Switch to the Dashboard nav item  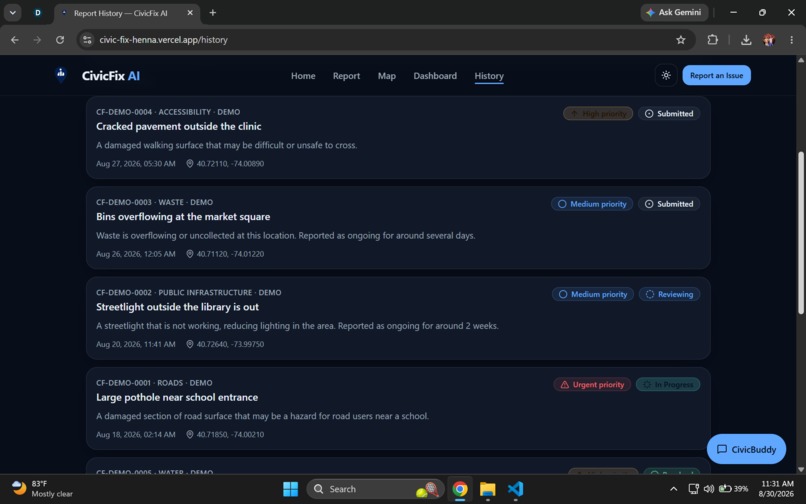click(x=435, y=76)
